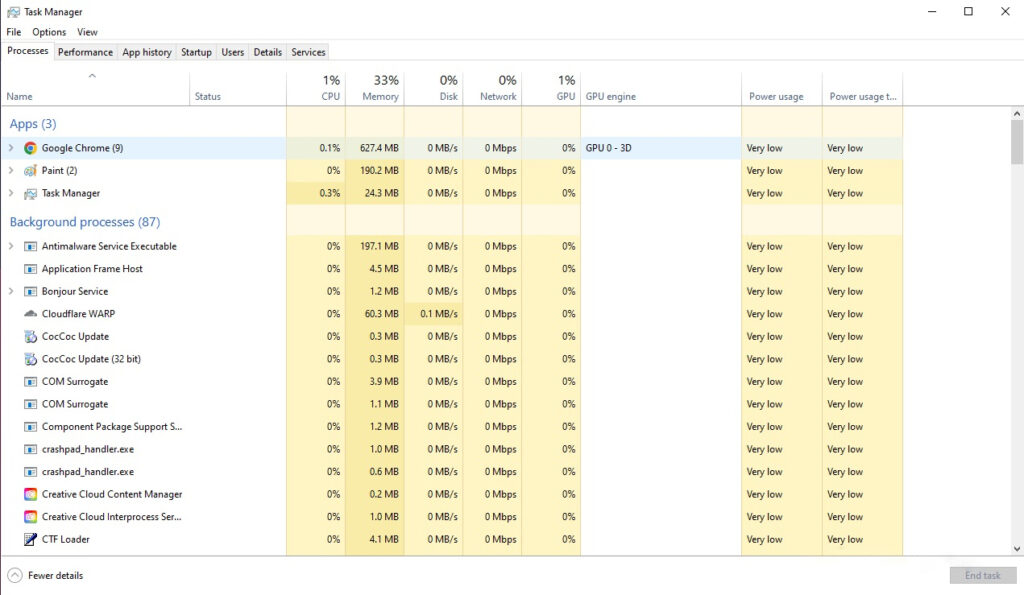The width and height of the screenshot is (1024, 595).
Task: Click the Paint application icon
Action: coord(33,170)
